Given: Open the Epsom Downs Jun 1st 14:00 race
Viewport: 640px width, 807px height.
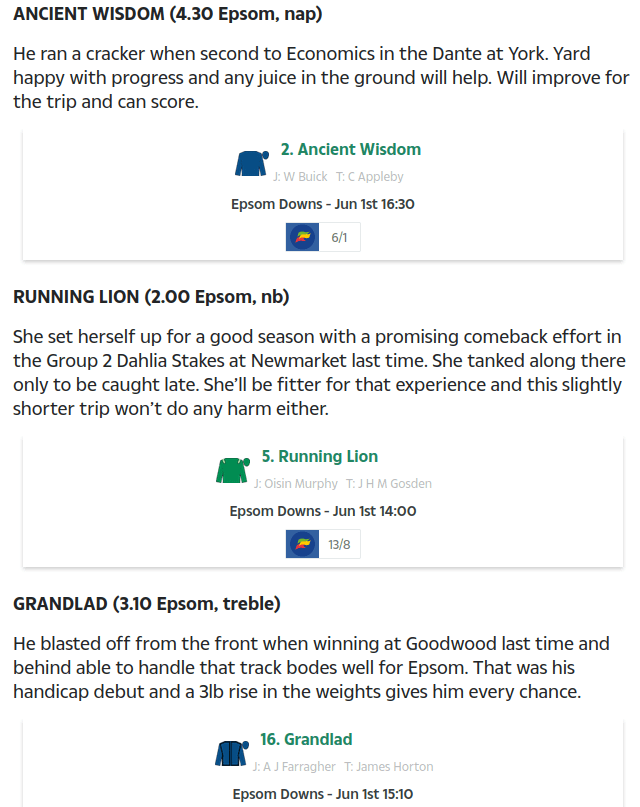Looking at the screenshot, I should 323,512.
